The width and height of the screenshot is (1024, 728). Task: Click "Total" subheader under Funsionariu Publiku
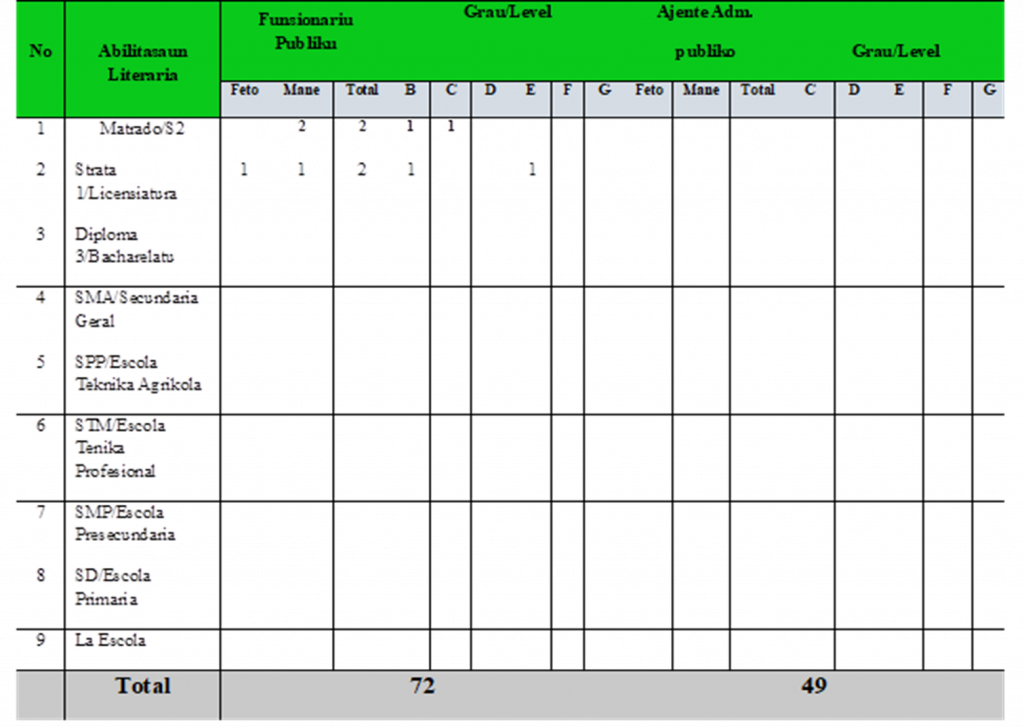coord(361,90)
